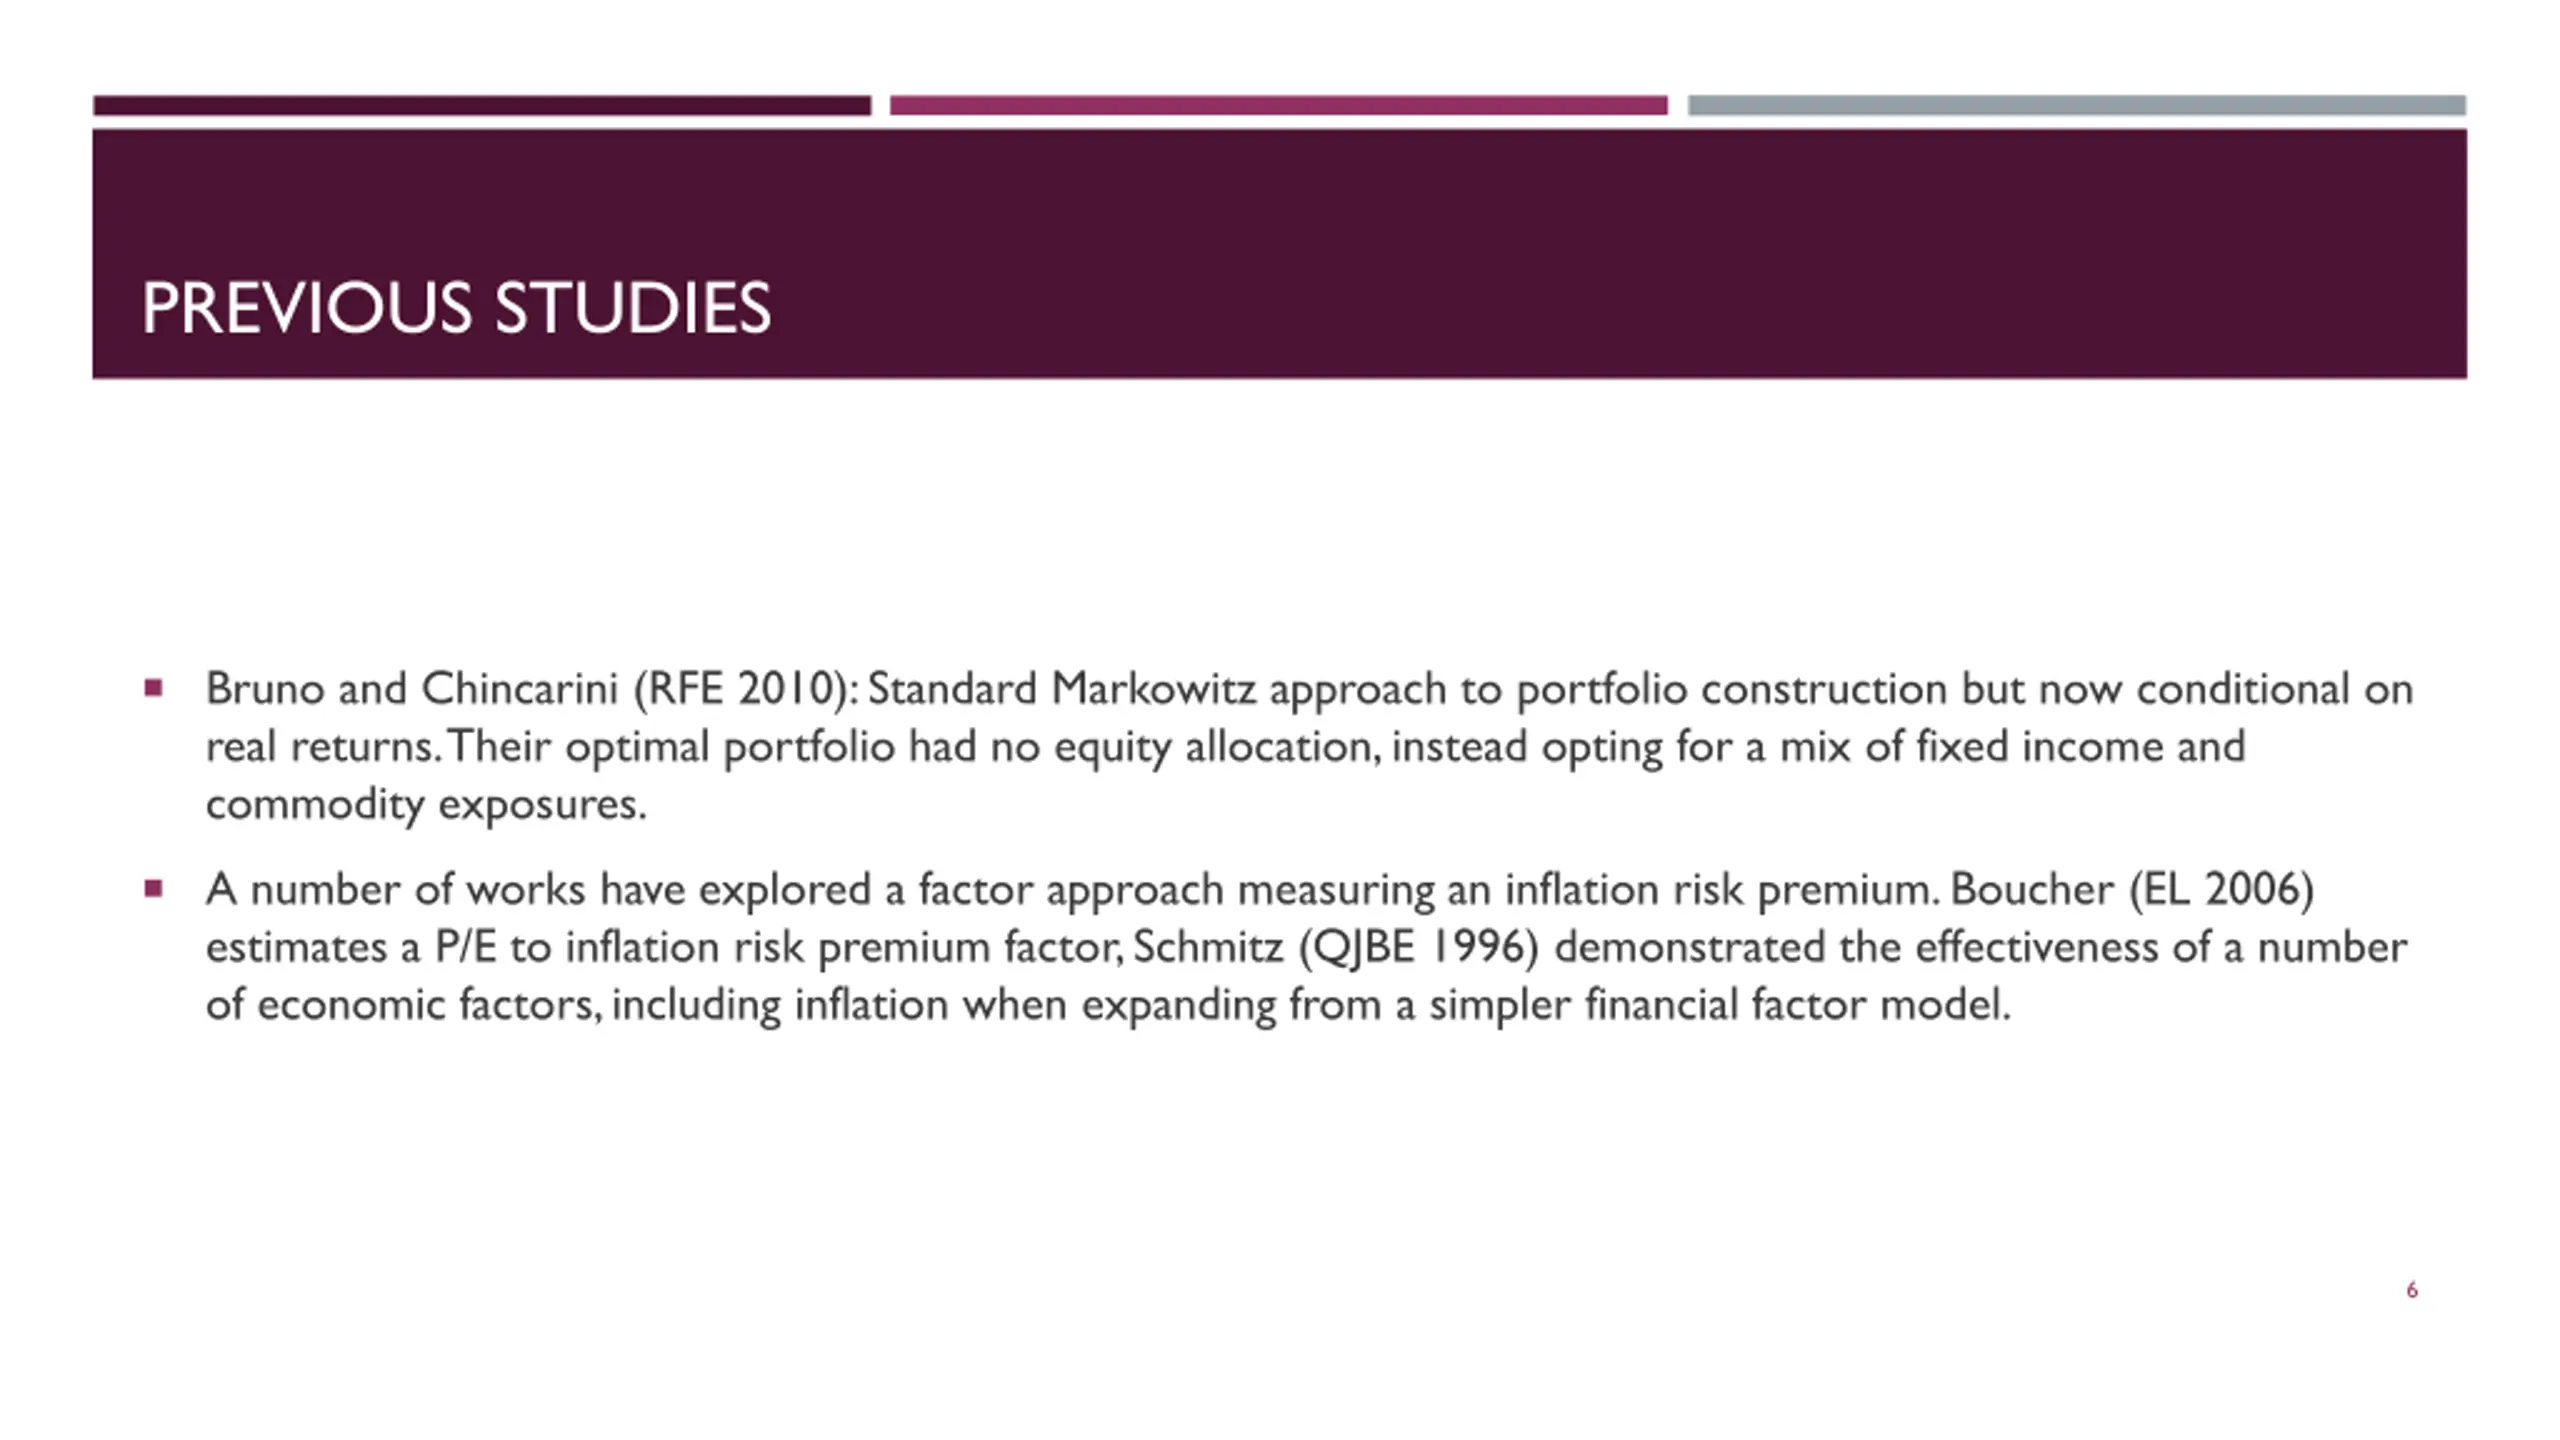Select the dark maroon accent bar at the top
Screen dimensions: 2560x1440
click(482, 105)
